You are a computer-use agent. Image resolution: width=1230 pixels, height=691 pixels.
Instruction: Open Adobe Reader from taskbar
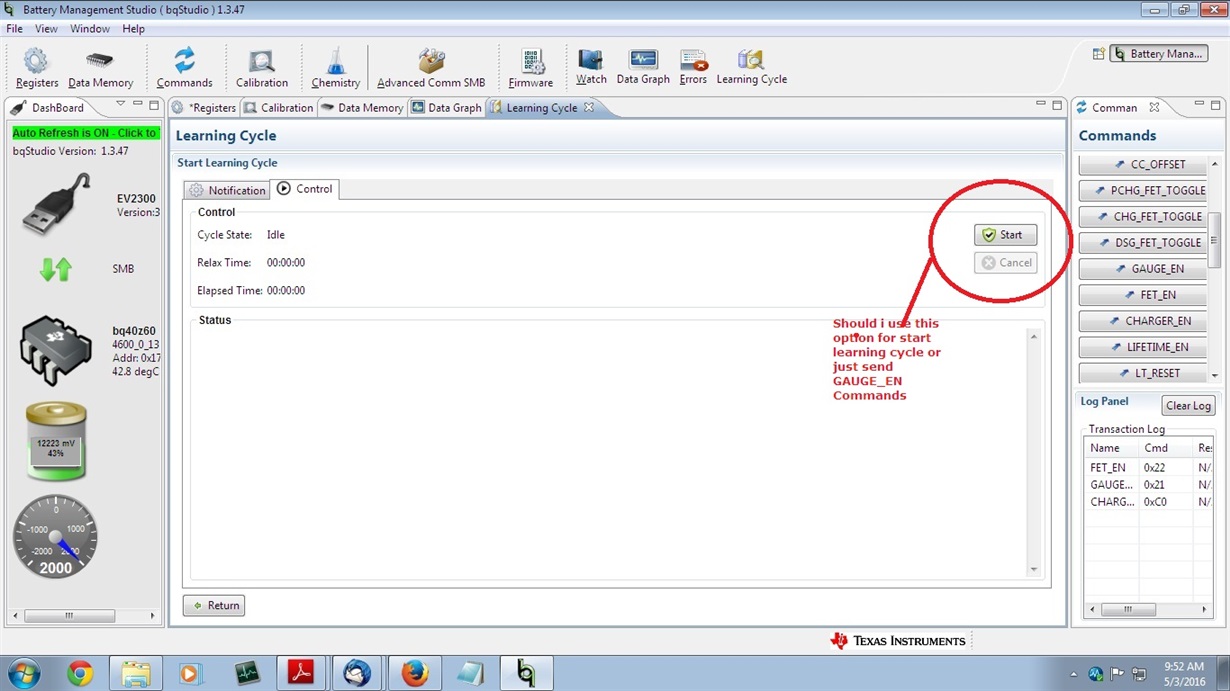click(x=301, y=674)
